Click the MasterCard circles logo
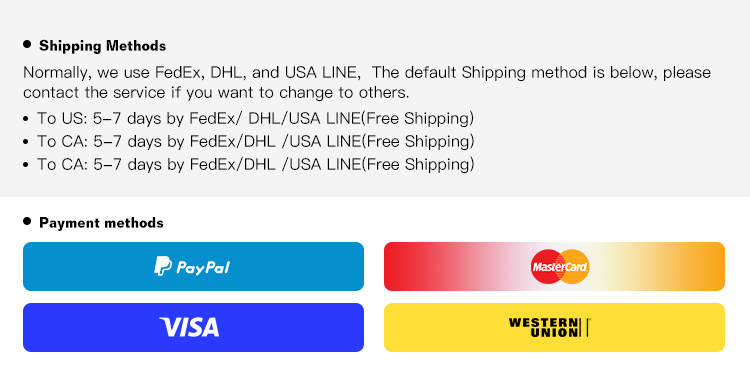 pyautogui.click(x=560, y=266)
